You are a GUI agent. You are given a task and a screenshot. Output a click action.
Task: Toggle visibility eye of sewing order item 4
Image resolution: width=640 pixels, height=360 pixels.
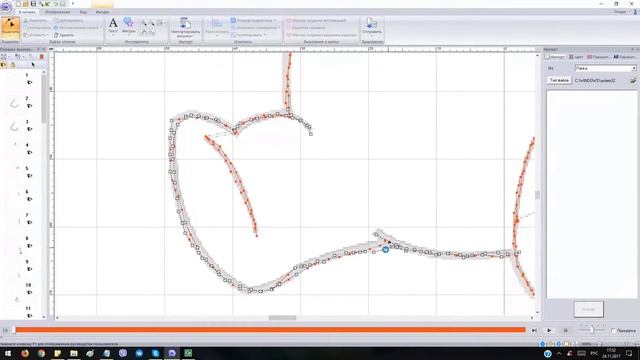29,152
